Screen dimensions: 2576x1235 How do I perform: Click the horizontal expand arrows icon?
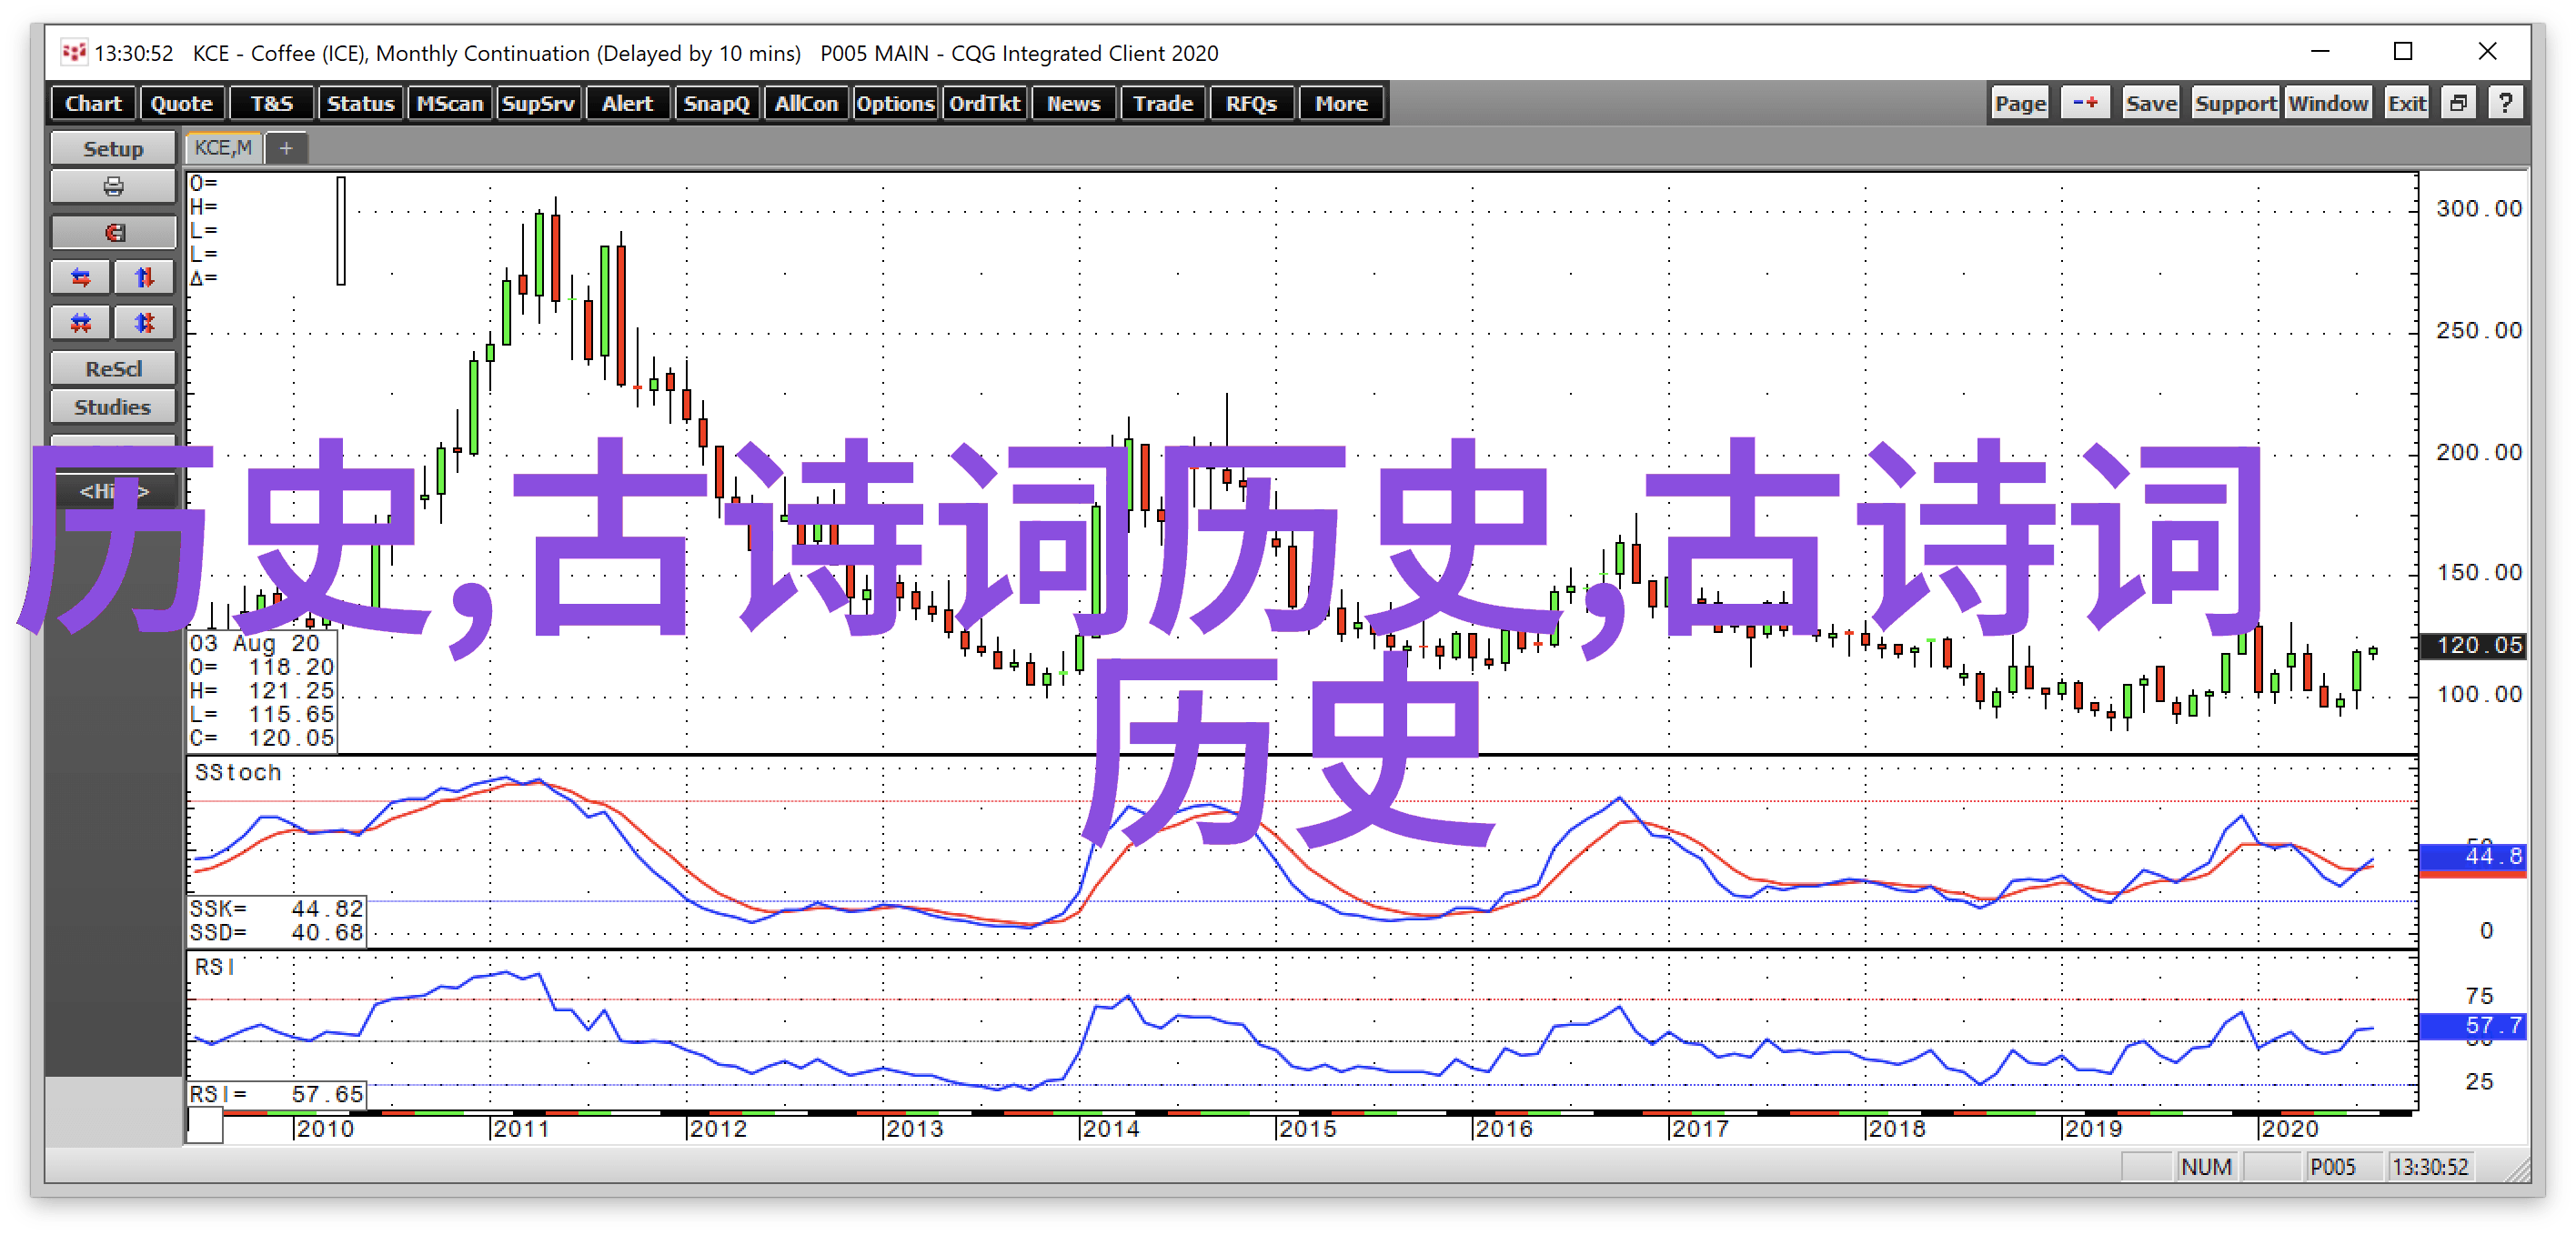(x=81, y=278)
